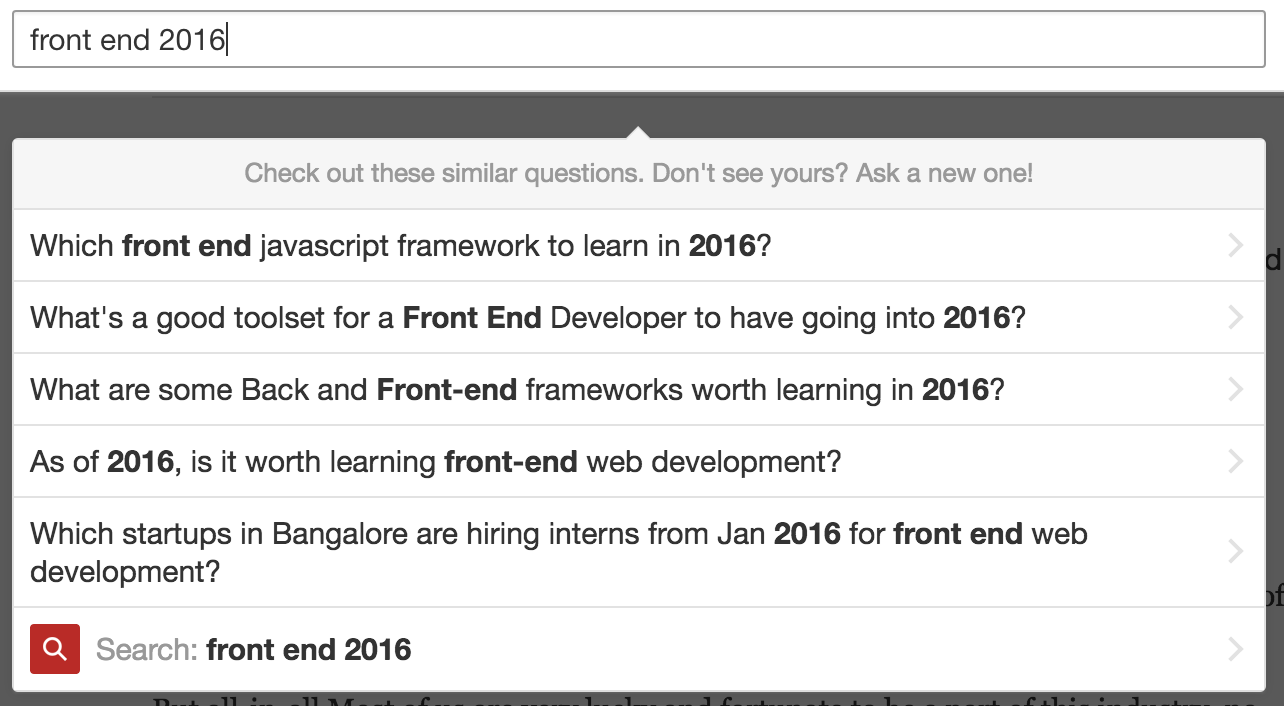Image resolution: width=1284 pixels, height=706 pixels.
Task: Select 'is it worth learning front-end' suggestion
Action: pos(435,462)
